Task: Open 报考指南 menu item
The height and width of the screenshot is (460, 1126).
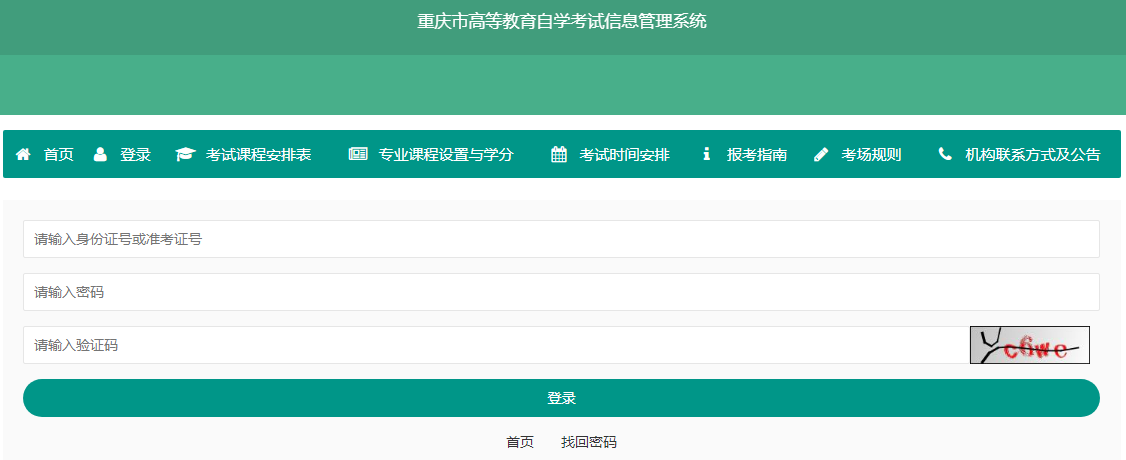Action: (x=757, y=154)
